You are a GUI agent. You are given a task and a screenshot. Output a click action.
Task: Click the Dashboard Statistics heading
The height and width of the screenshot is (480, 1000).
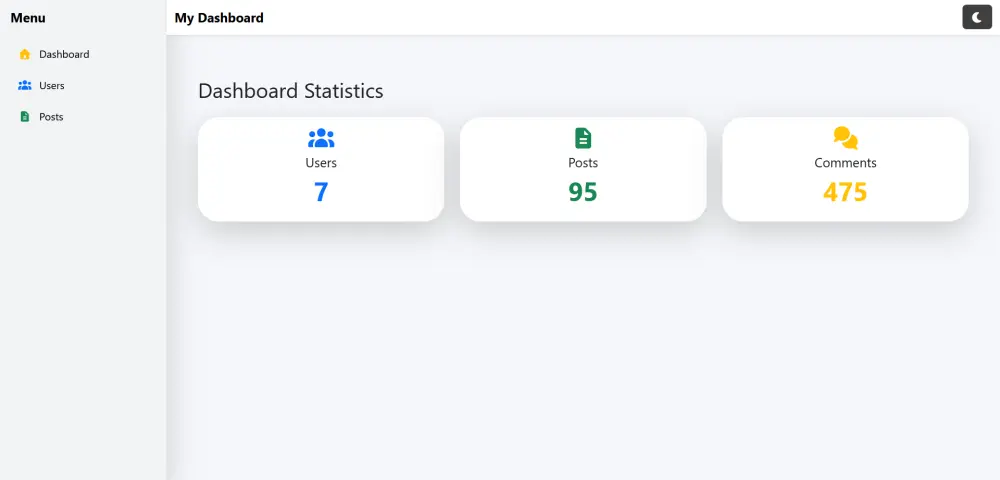[290, 91]
